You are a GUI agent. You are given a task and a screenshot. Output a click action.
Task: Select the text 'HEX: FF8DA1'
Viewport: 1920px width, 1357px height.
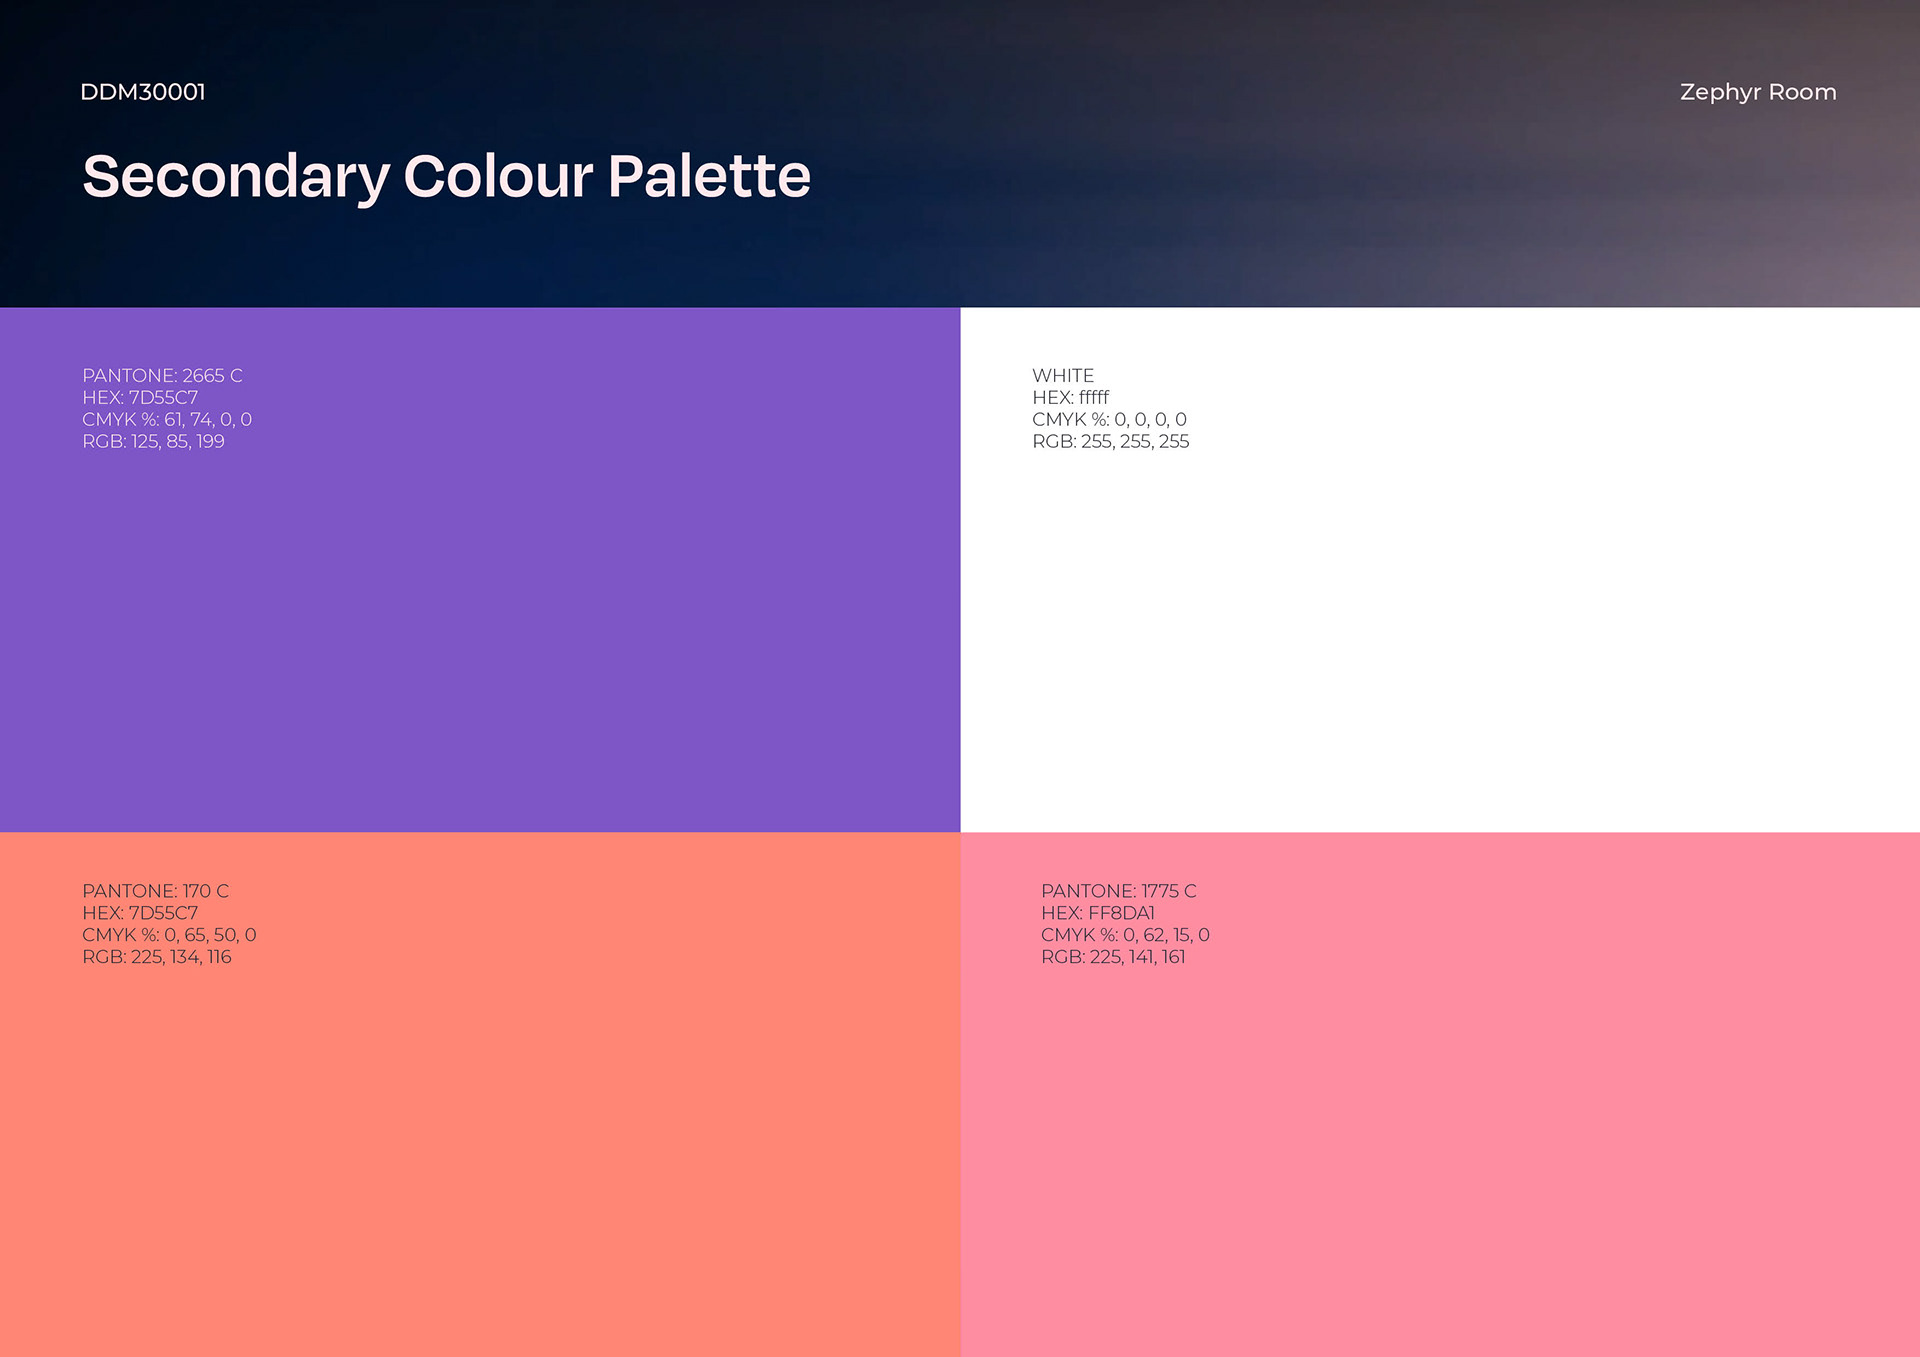tap(1098, 913)
